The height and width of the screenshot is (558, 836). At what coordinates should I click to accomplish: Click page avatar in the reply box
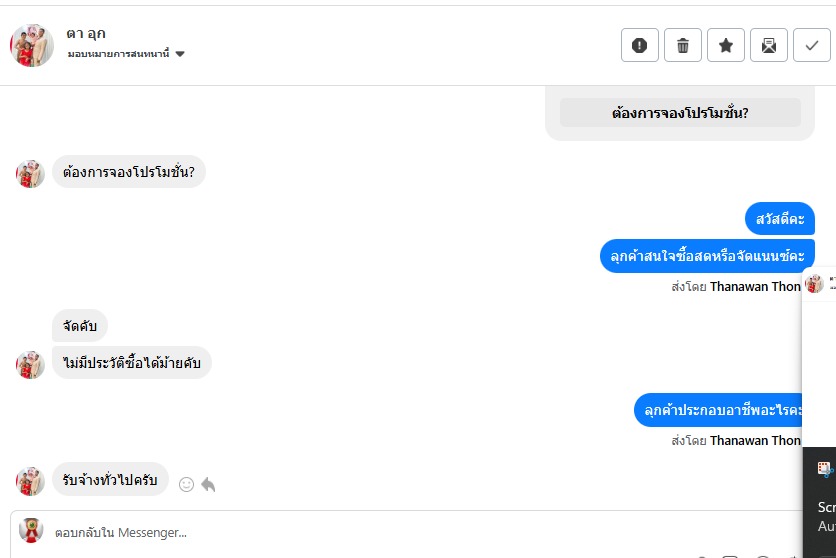[x=31, y=531]
